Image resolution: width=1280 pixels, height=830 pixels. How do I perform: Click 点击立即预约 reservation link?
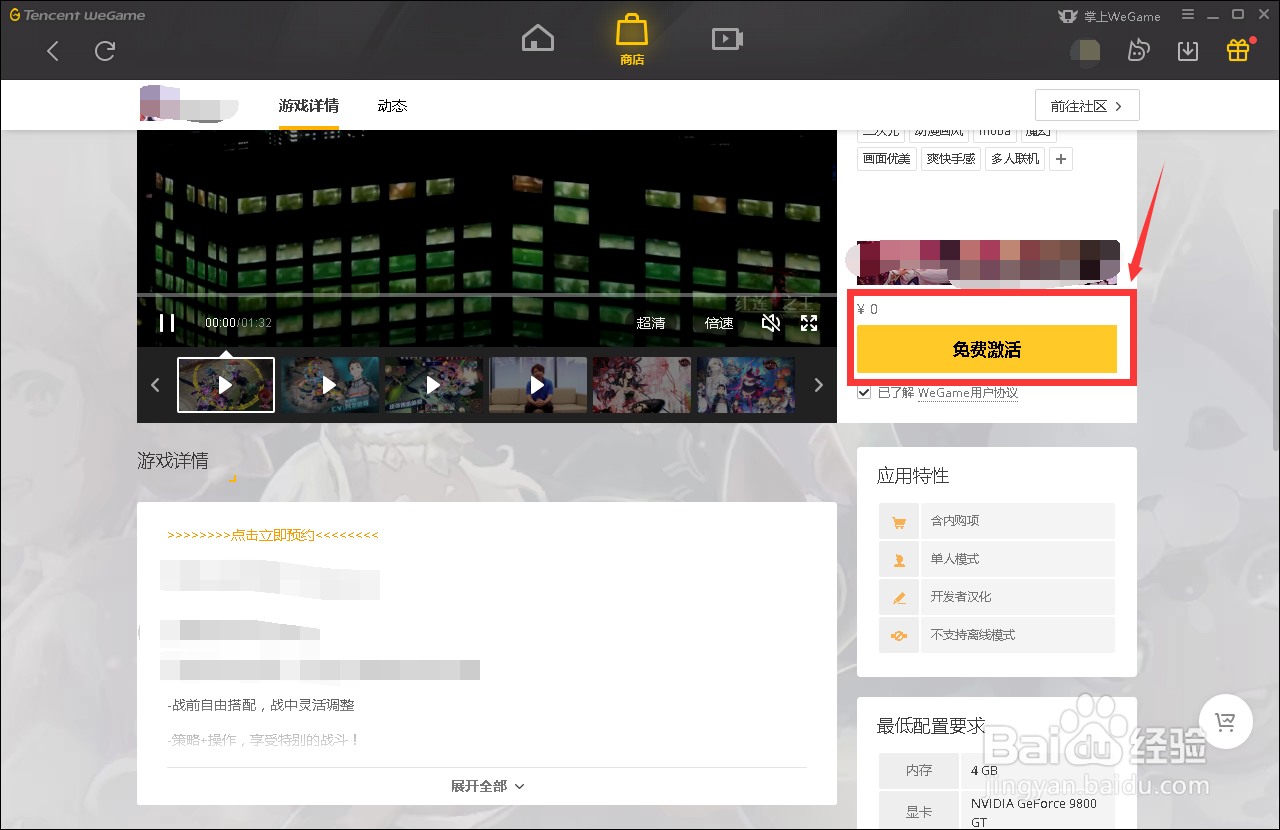[272, 536]
